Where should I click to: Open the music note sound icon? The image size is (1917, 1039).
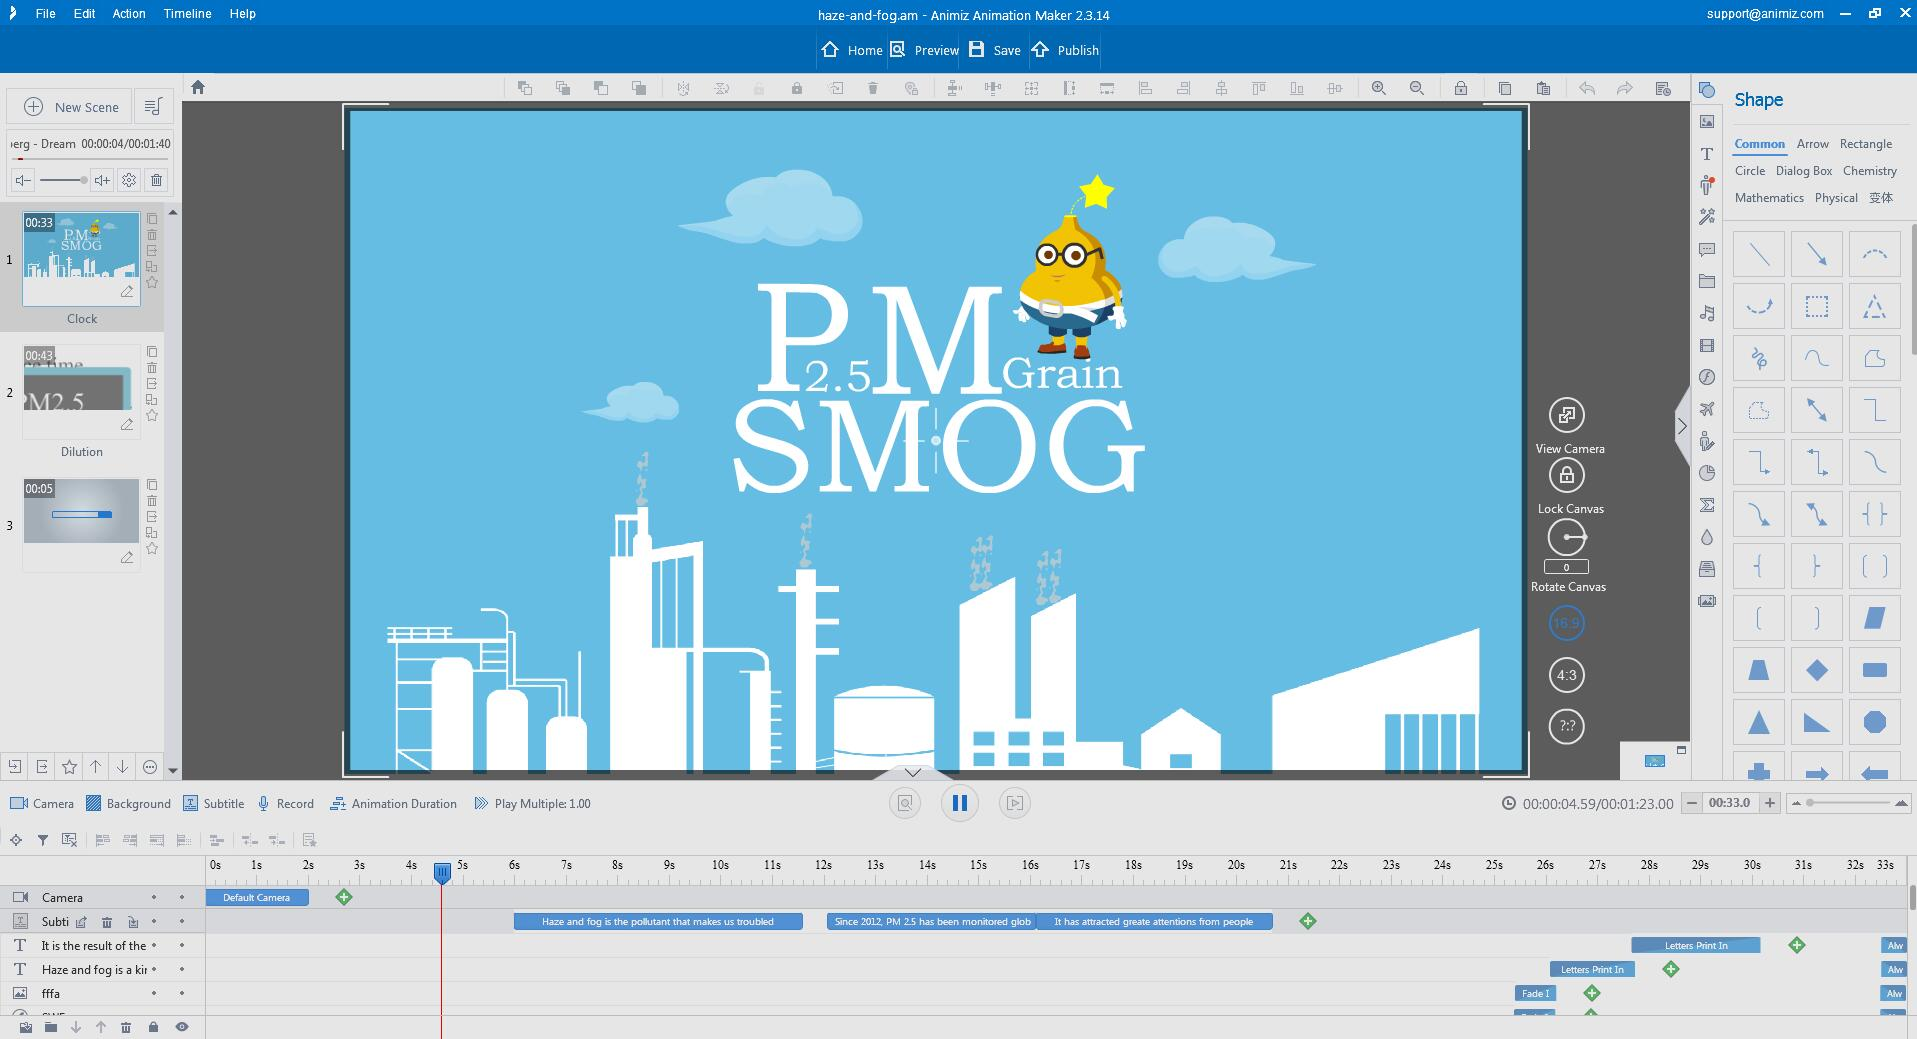[x=1707, y=313]
